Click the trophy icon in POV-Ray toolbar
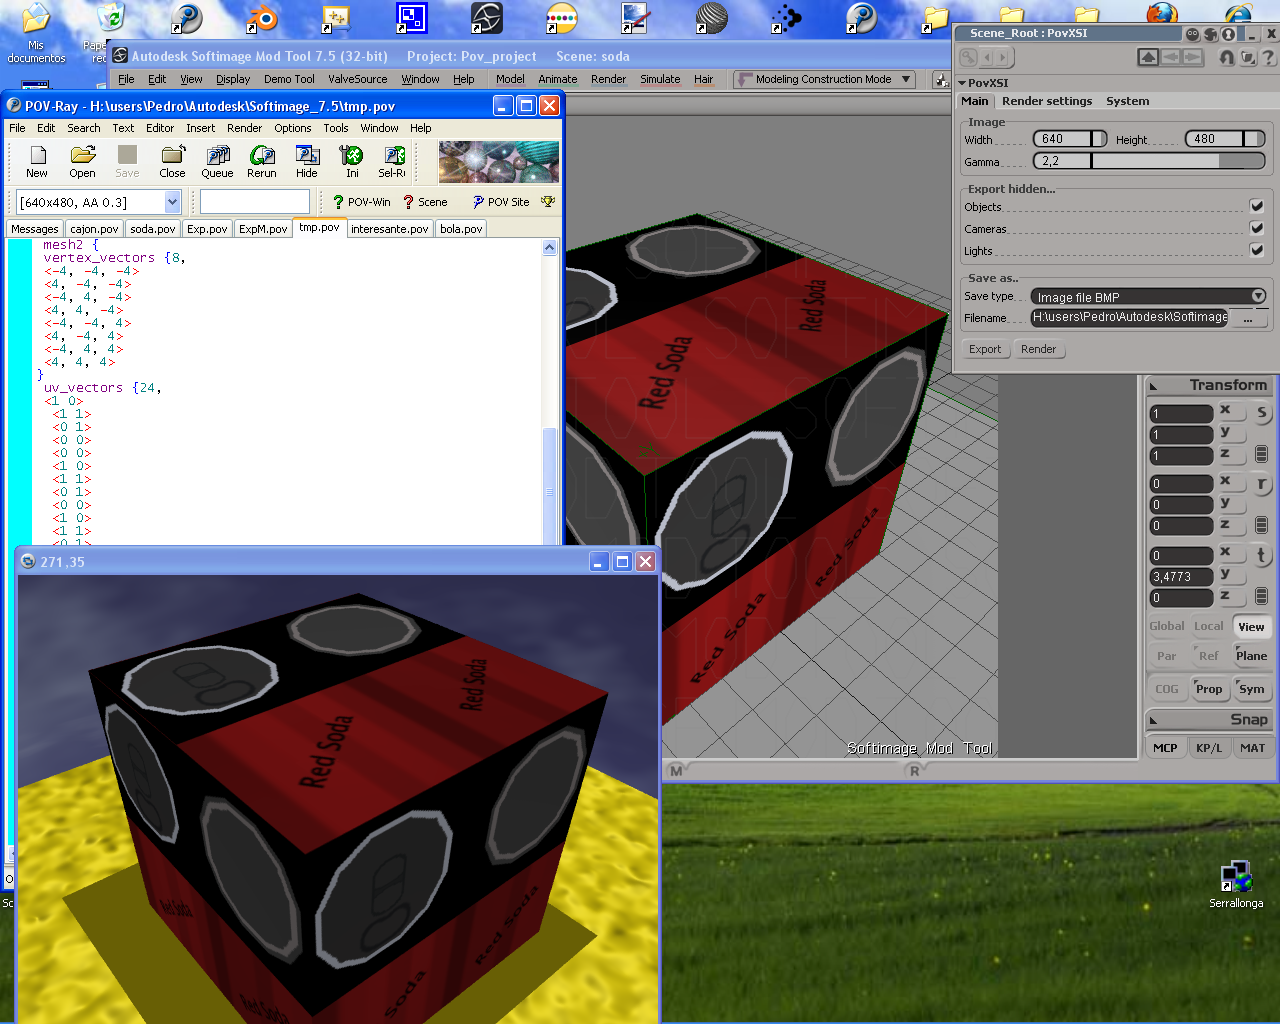Viewport: 1280px width, 1024px height. (548, 202)
